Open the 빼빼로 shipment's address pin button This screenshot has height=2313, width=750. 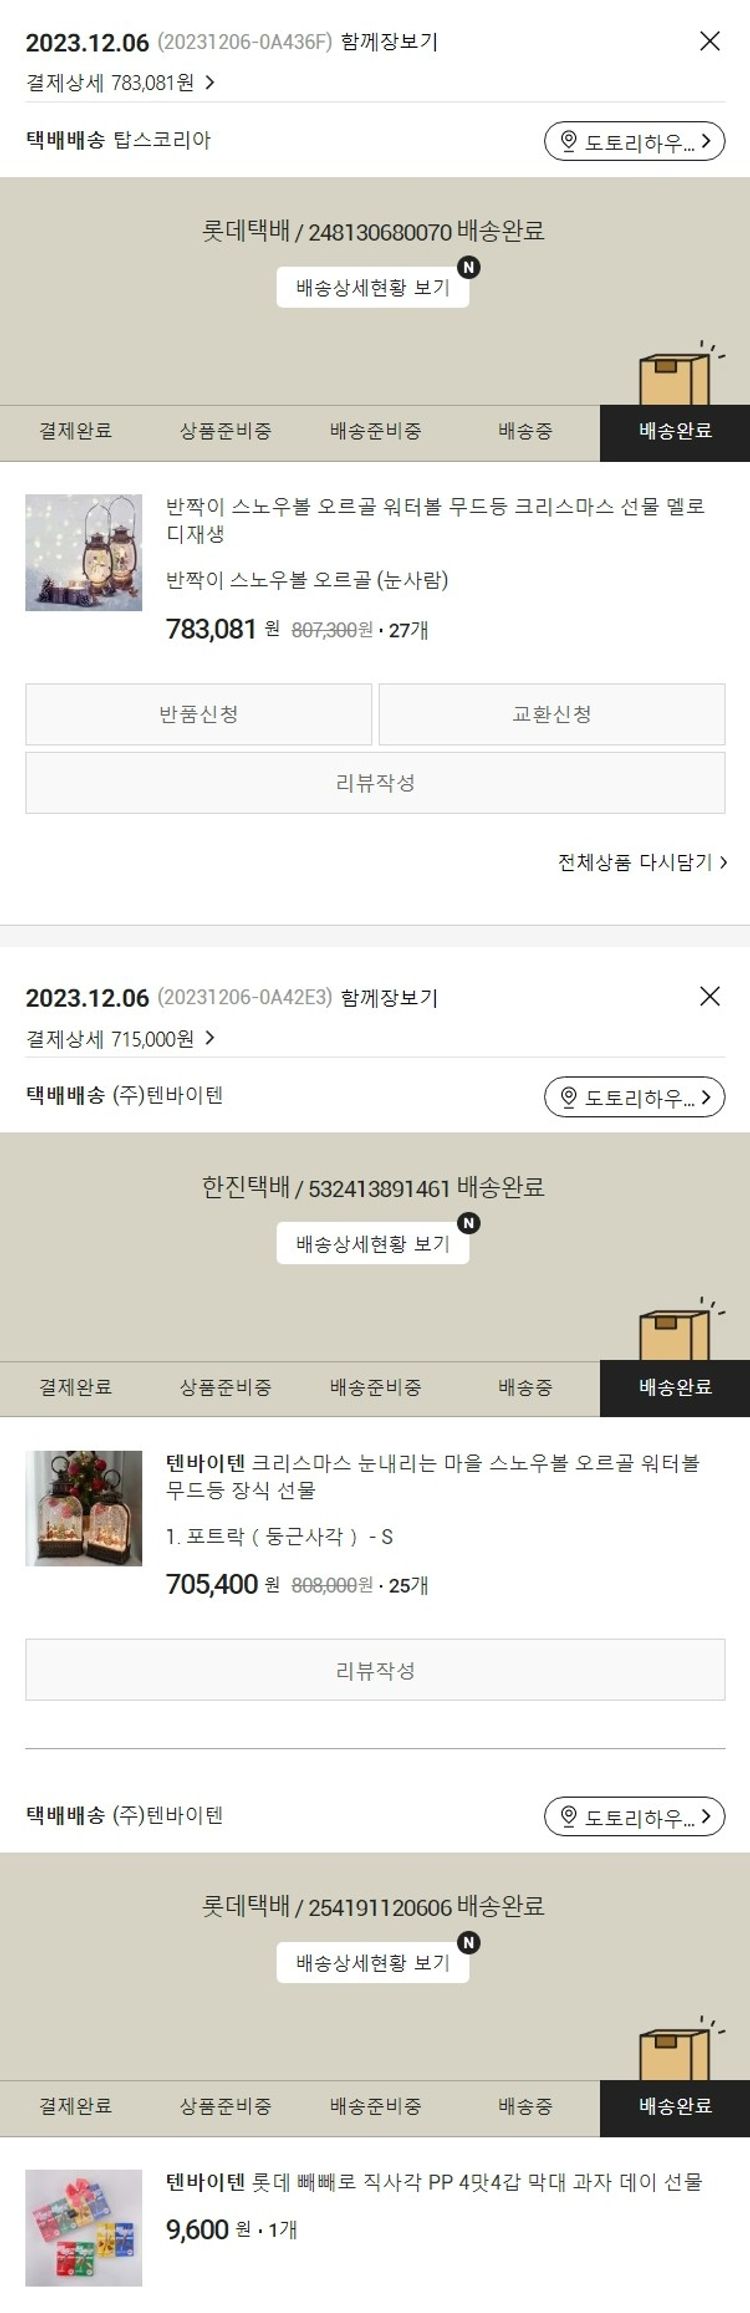point(634,1816)
